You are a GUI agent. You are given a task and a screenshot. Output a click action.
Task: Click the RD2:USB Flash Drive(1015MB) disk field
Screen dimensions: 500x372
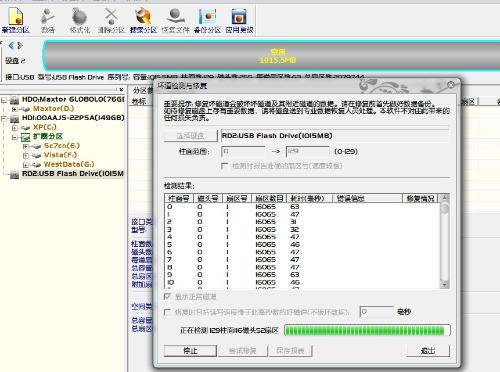(x=335, y=136)
